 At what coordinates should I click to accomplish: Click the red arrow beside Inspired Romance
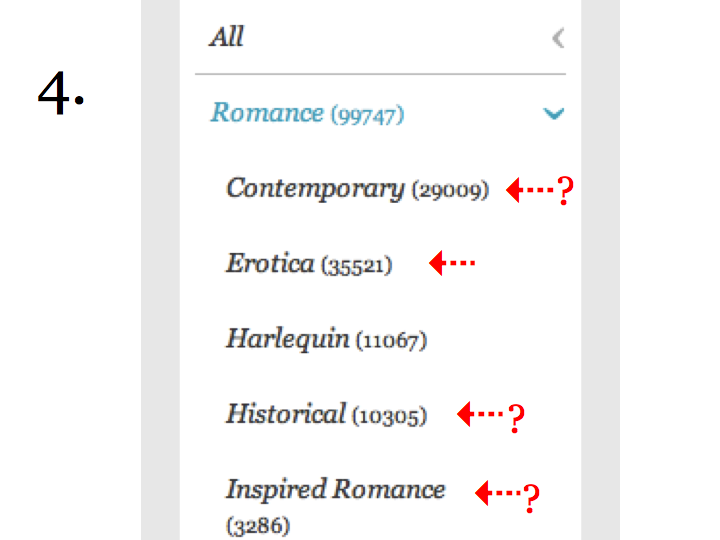click(x=498, y=493)
